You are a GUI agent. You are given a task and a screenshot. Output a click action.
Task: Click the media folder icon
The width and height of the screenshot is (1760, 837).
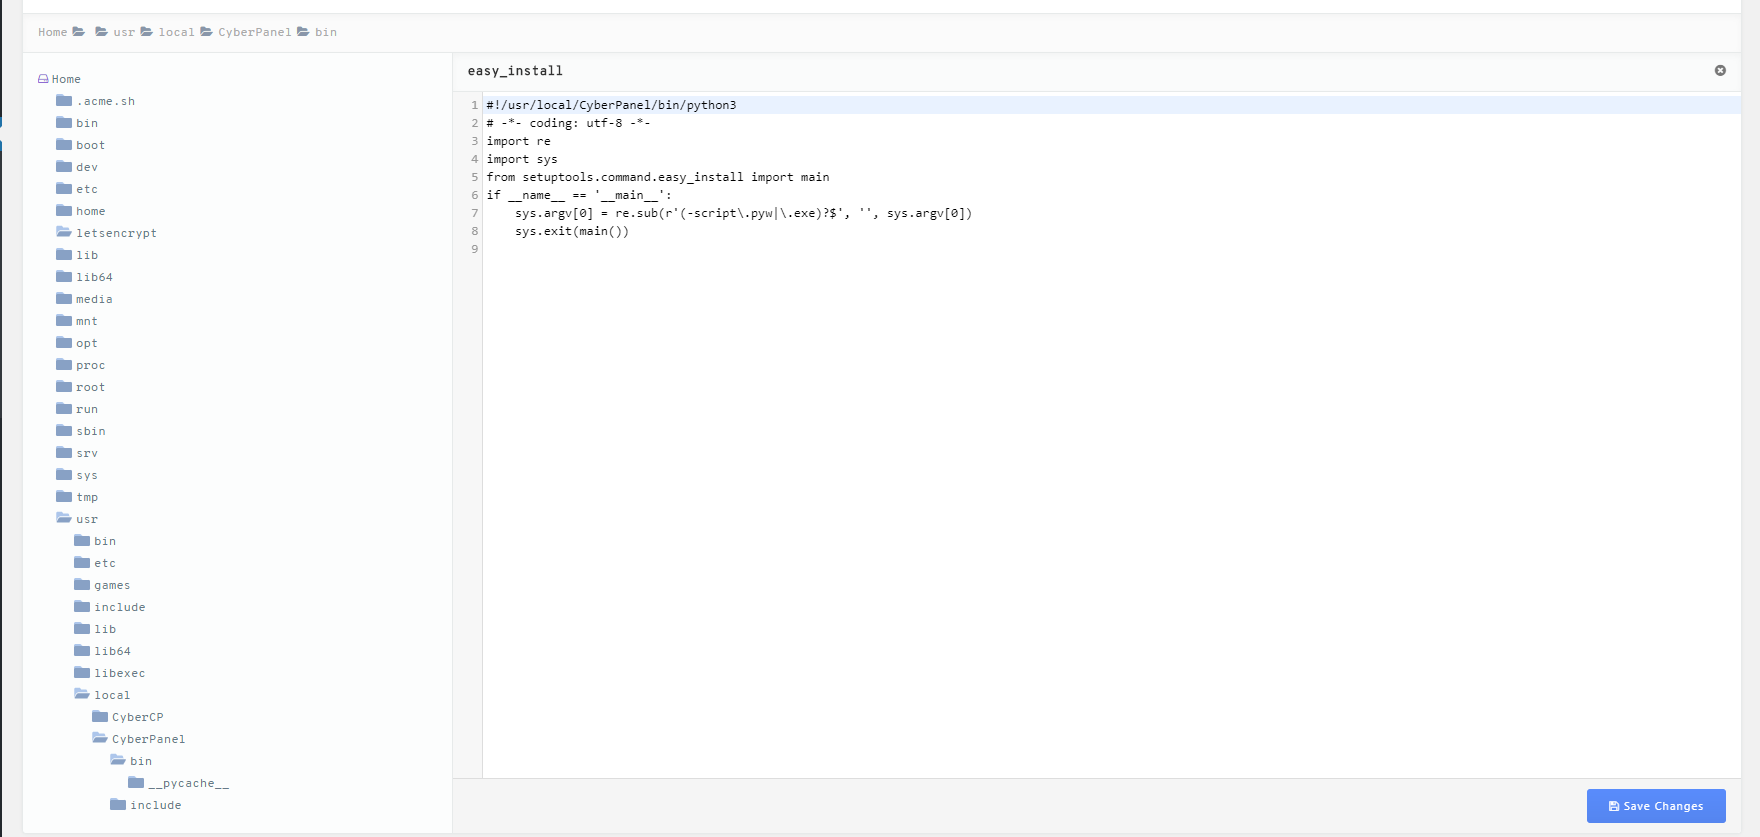coord(64,298)
